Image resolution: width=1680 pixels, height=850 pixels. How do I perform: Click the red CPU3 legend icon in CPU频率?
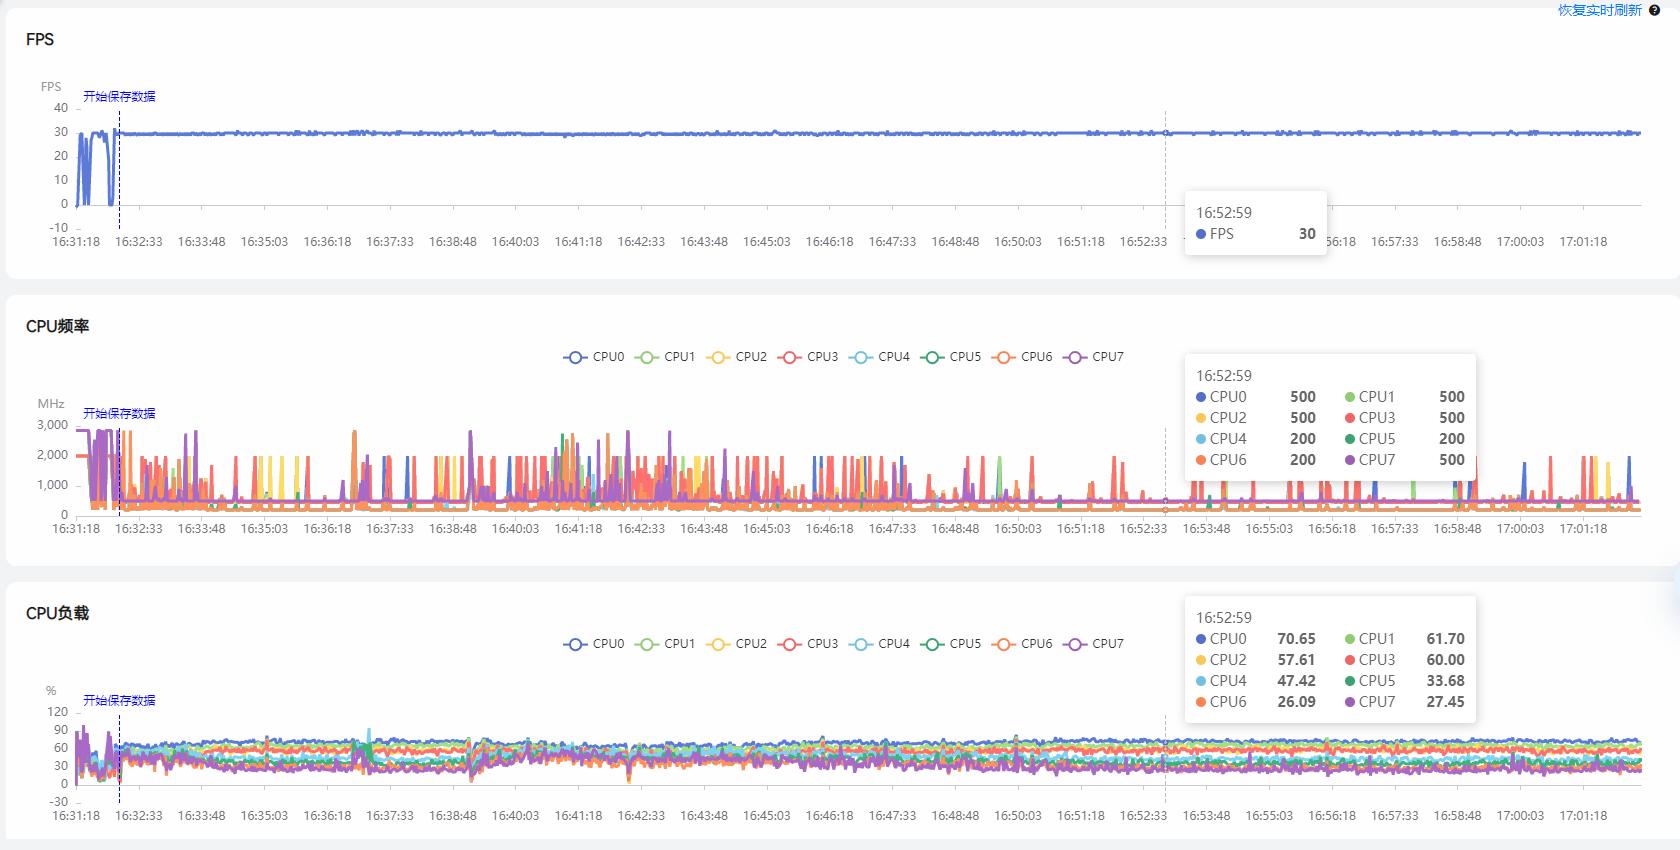pos(790,357)
